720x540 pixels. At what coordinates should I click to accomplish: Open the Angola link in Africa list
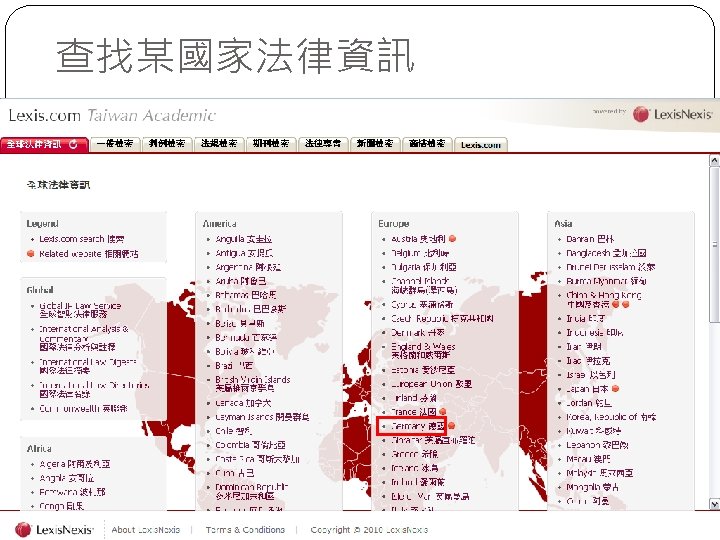(x=67, y=478)
